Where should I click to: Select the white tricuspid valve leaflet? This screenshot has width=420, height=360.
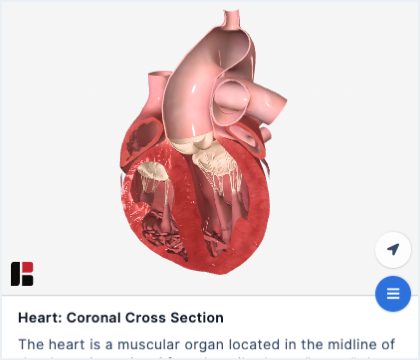[x=153, y=171]
